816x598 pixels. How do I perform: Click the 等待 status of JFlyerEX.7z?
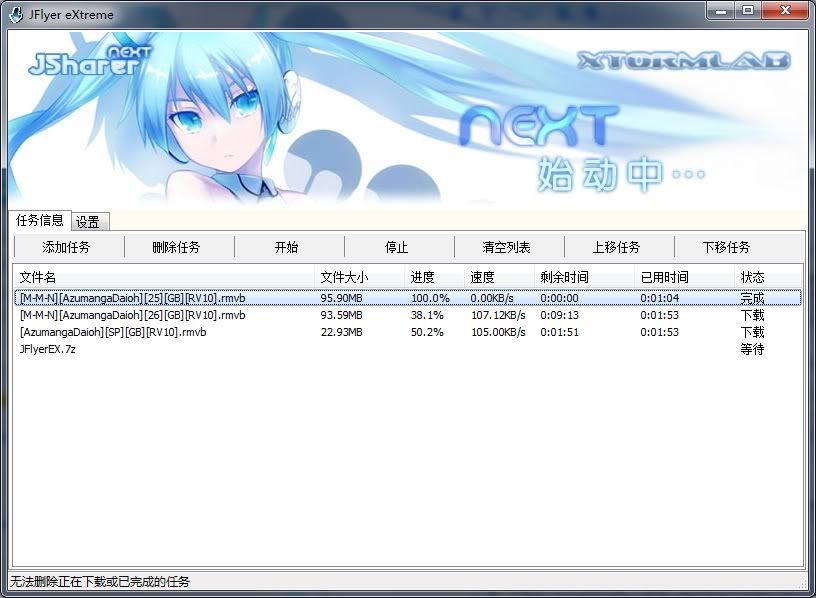click(752, 349)
